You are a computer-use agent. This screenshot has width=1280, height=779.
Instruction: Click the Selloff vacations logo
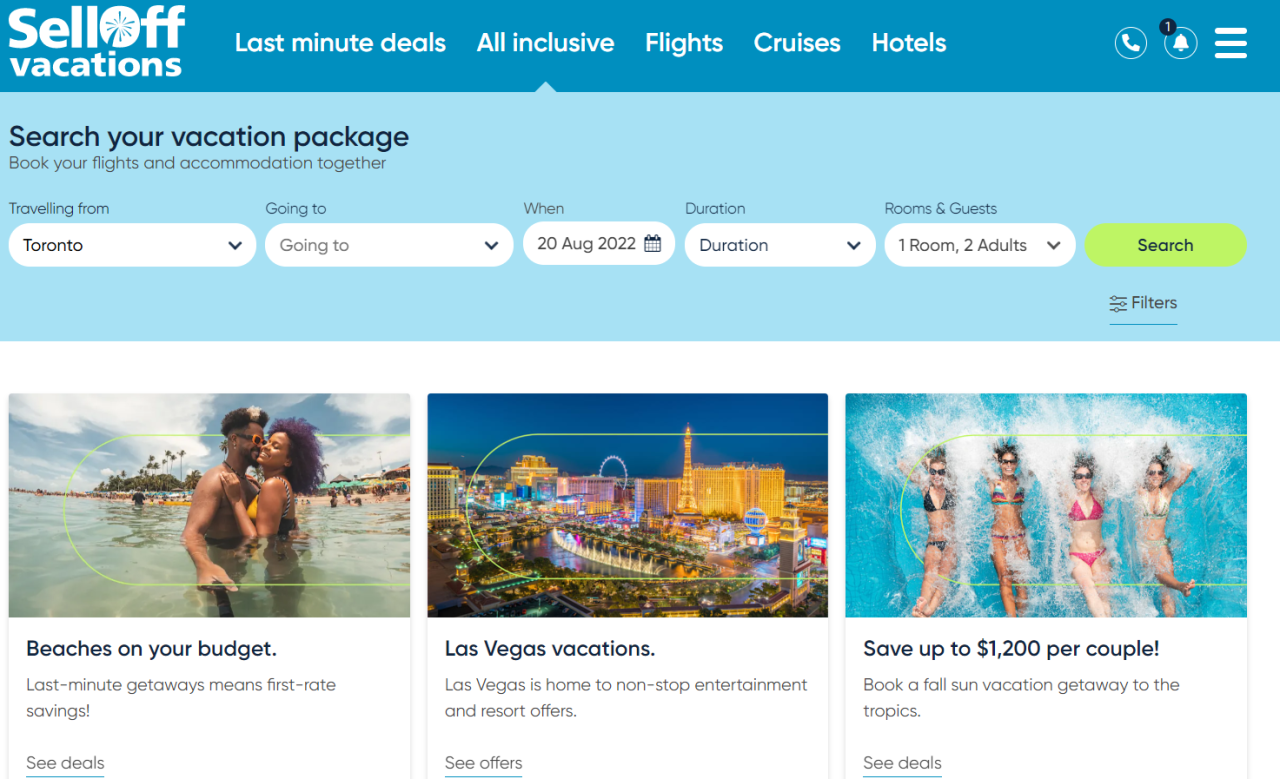tap(96, 41)
